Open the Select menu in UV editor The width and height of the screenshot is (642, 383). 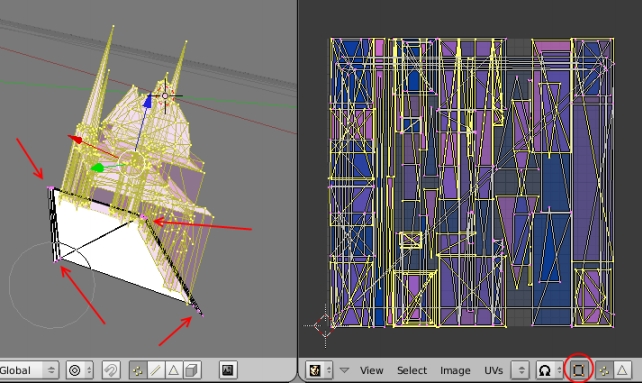tap(411, 370)
